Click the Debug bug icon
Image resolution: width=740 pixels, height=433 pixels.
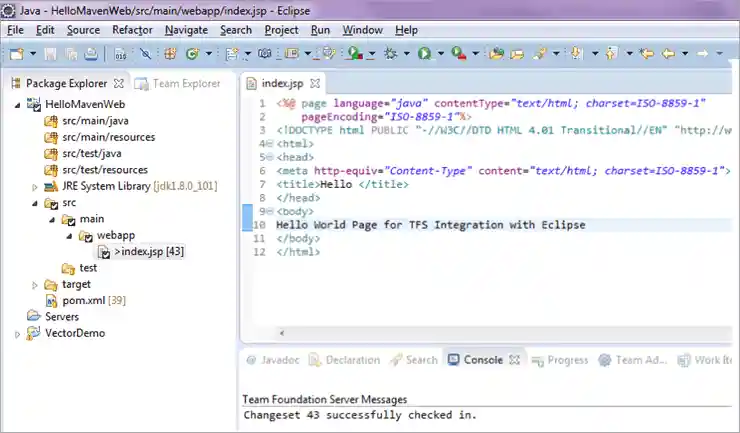point(390,53)
